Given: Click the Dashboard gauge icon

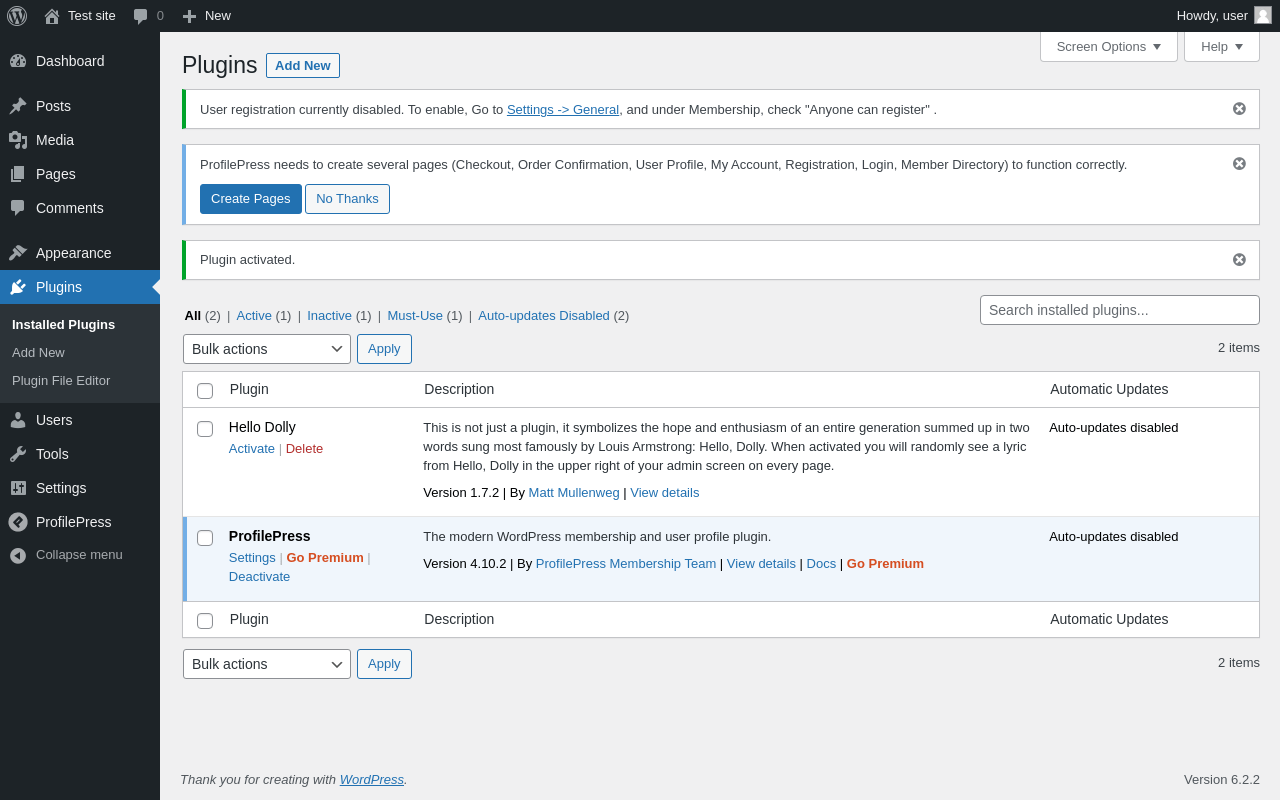Looking at the screenshot, I should (x=18, y=61).
